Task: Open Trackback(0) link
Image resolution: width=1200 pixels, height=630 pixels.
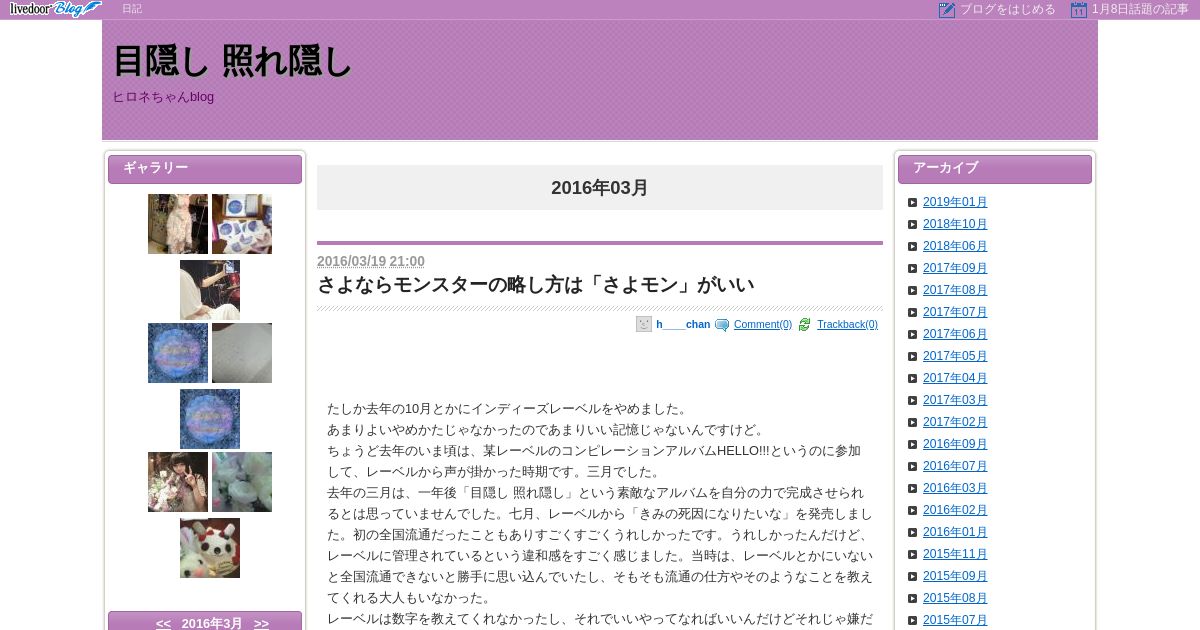Action: pyautogui.click(x=847, y=324)
